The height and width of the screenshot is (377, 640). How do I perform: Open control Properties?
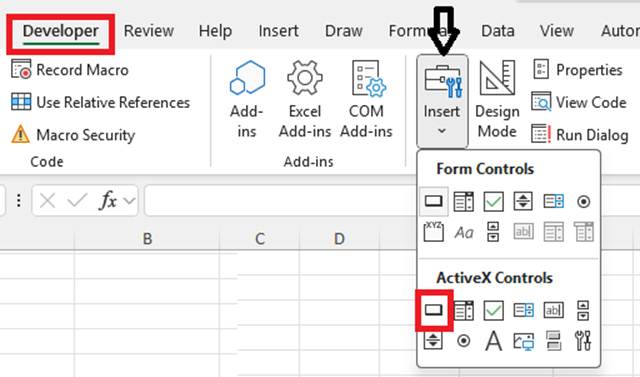pyautogui.click(x=578, y=70)
